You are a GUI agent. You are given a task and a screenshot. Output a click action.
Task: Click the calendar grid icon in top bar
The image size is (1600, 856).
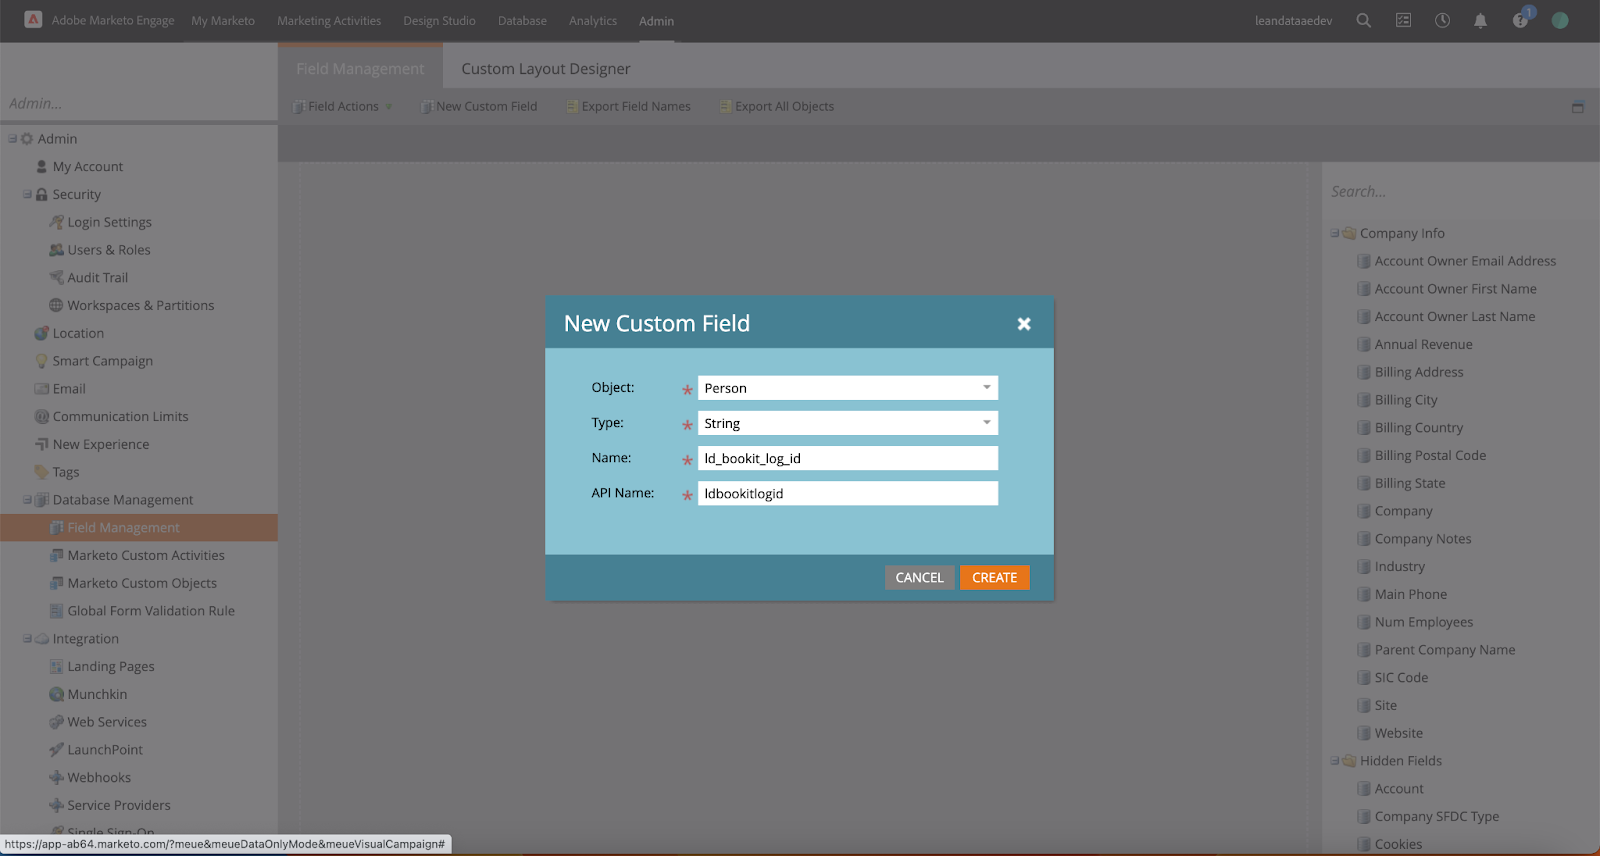(1403, 20)
